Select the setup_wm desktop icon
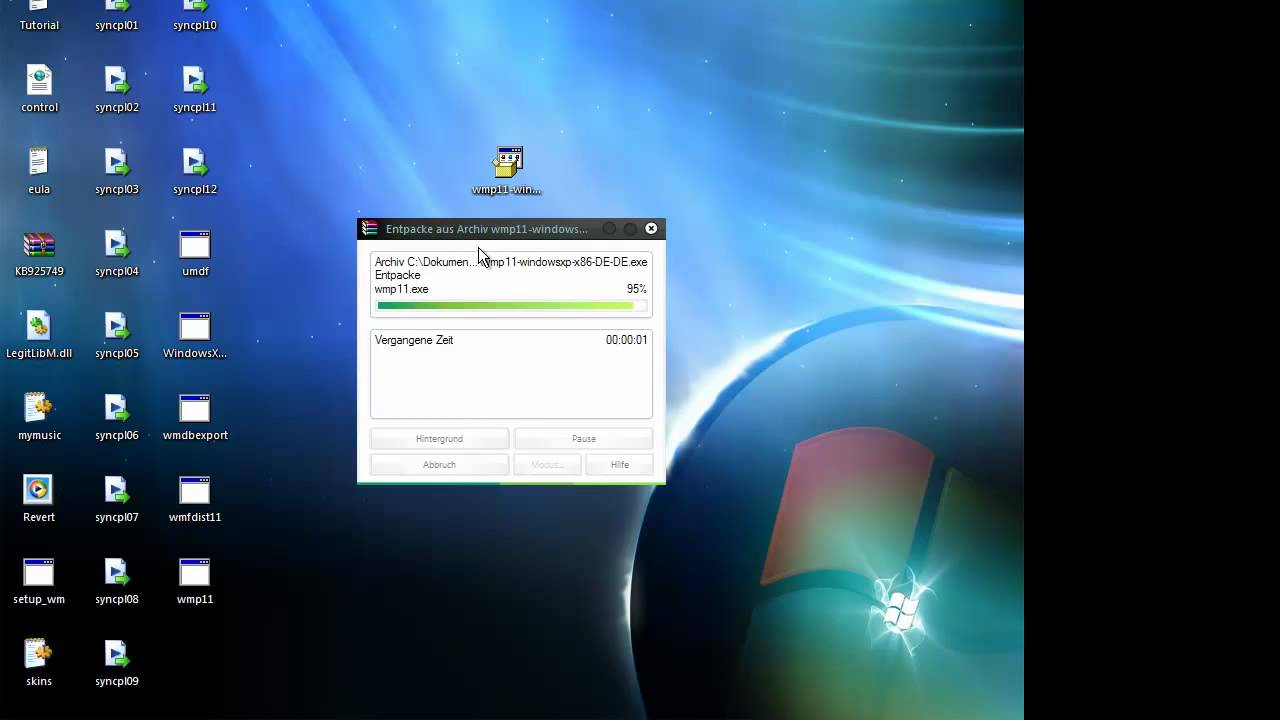Image resolution: width=1280 pixels, height=720 pixels. (x=39, y=580)
